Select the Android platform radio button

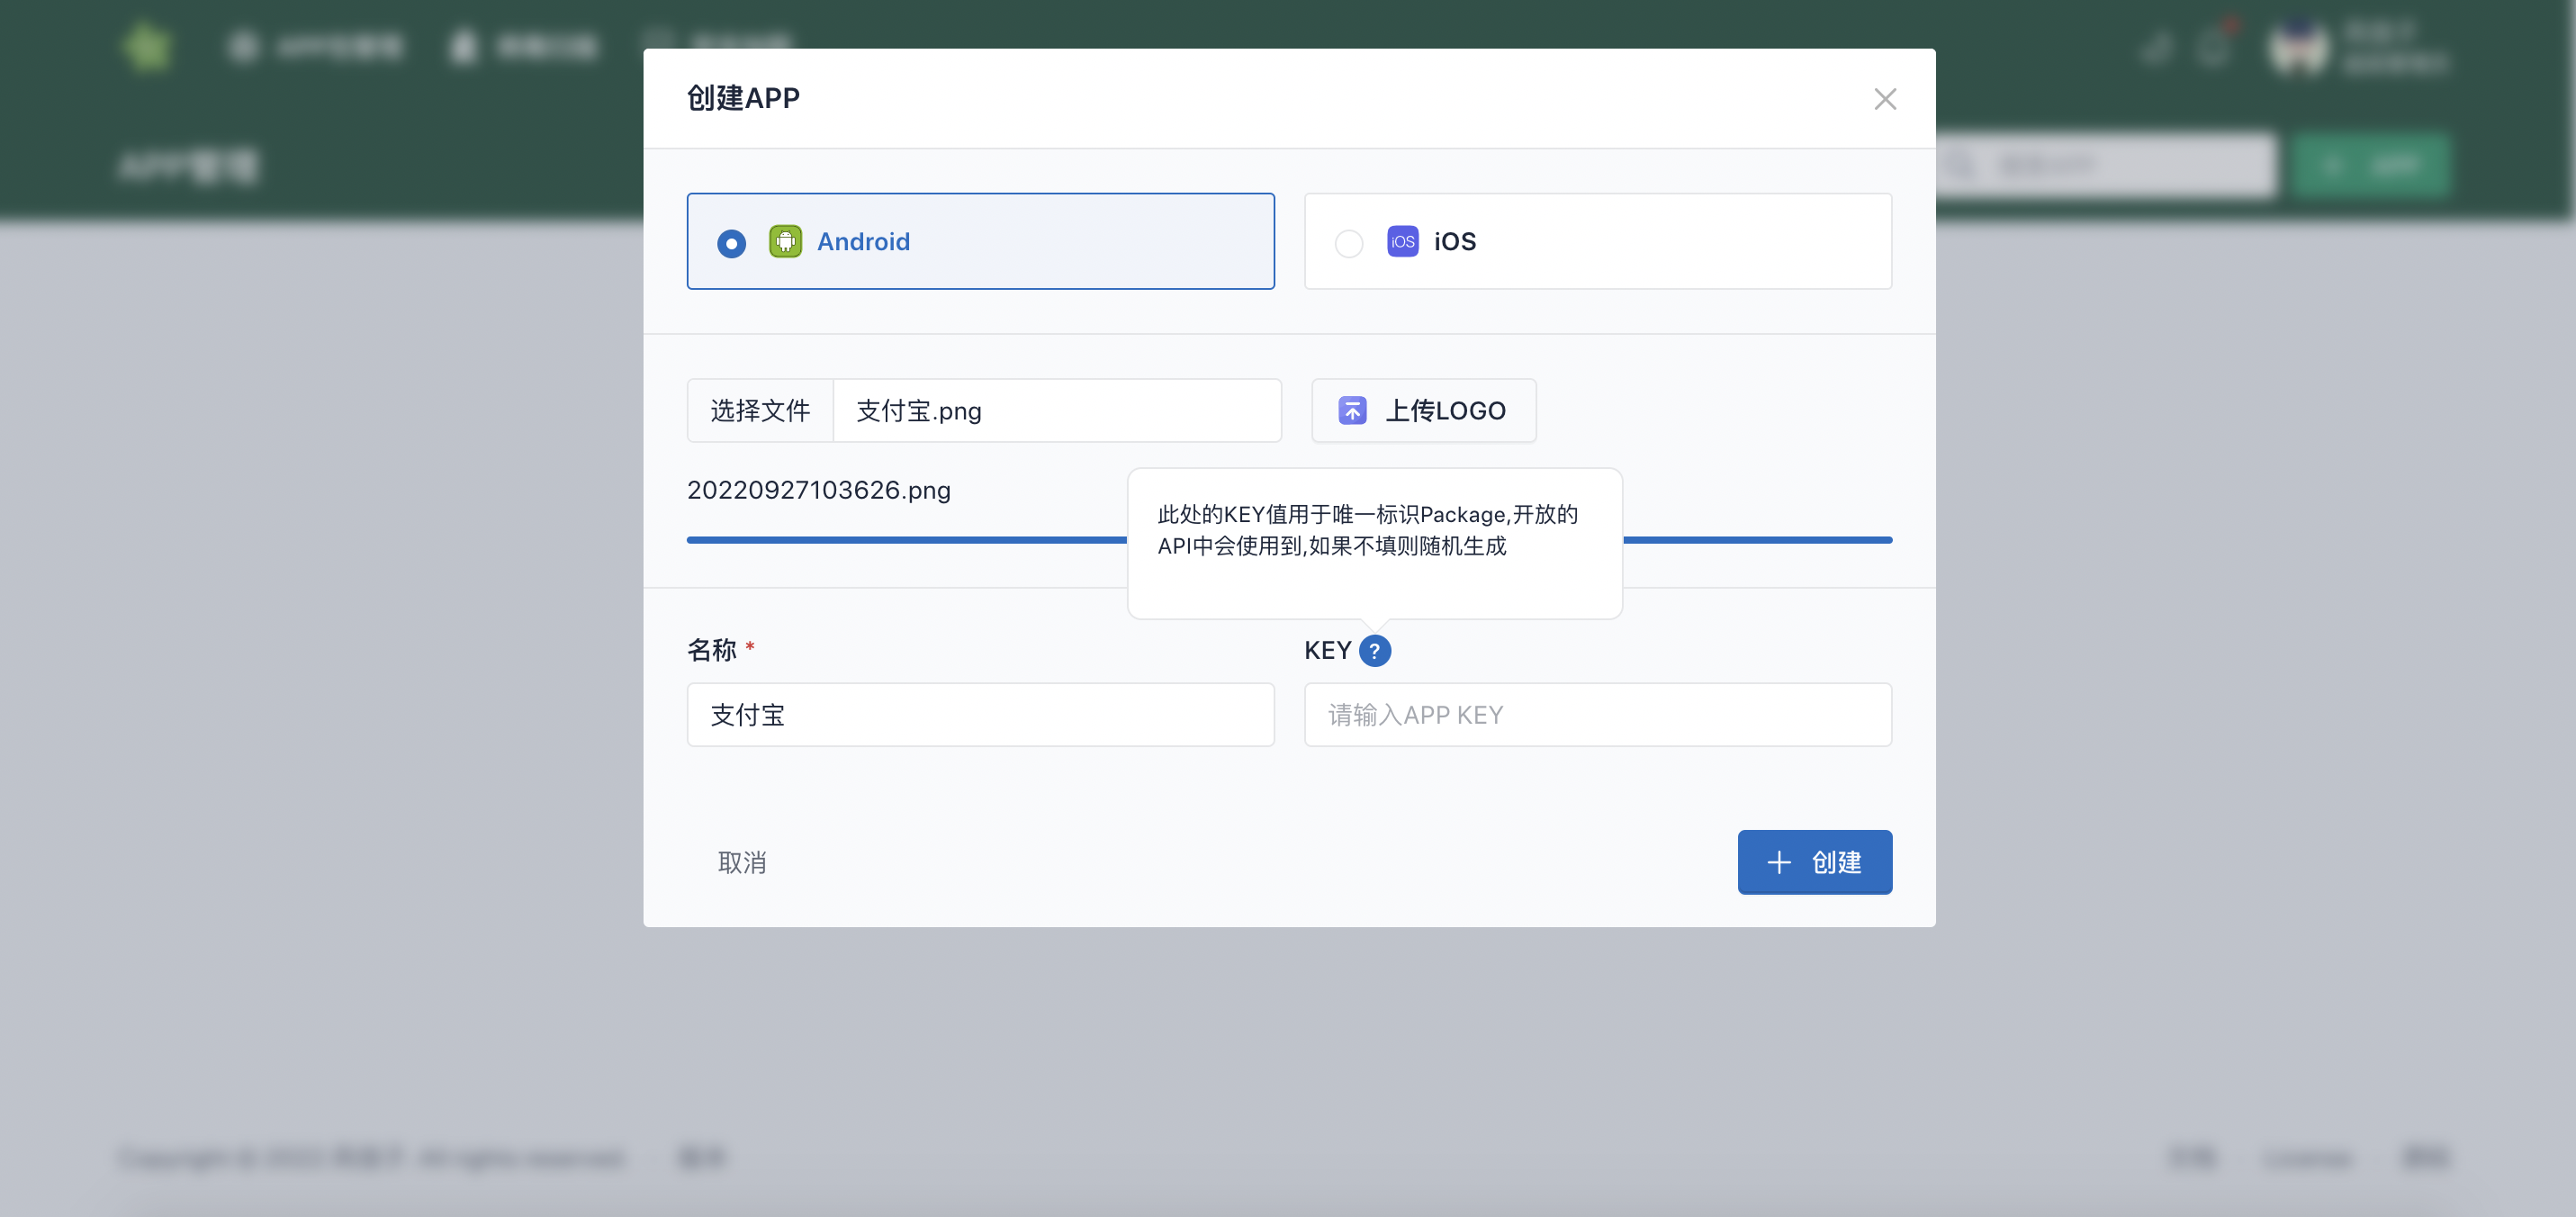(731, 243)
